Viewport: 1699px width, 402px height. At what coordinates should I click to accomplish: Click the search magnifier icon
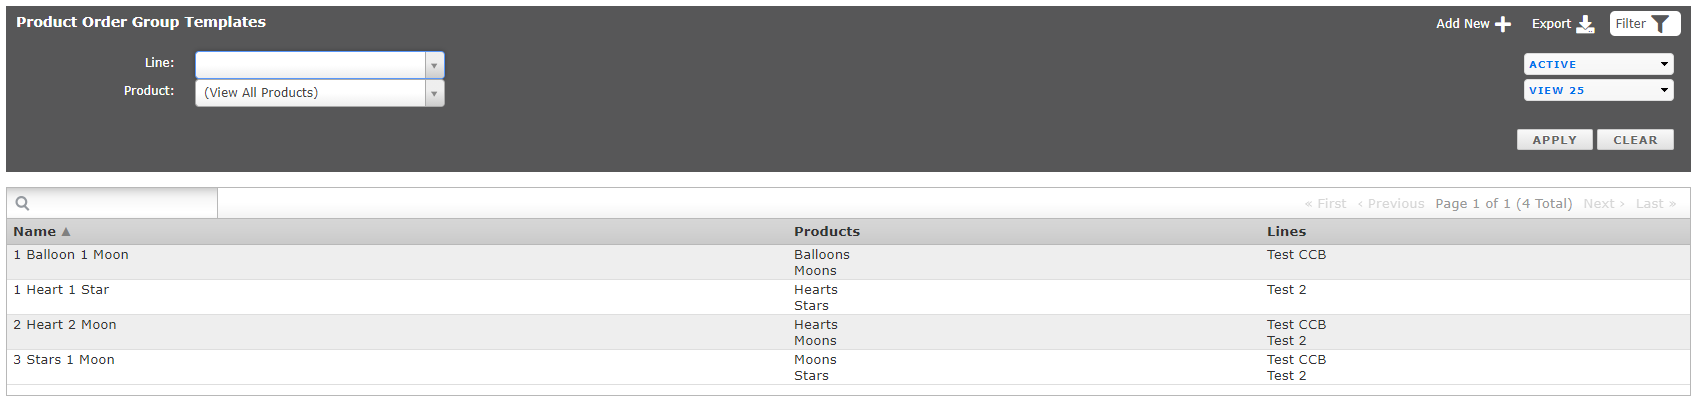pos(22,203)
